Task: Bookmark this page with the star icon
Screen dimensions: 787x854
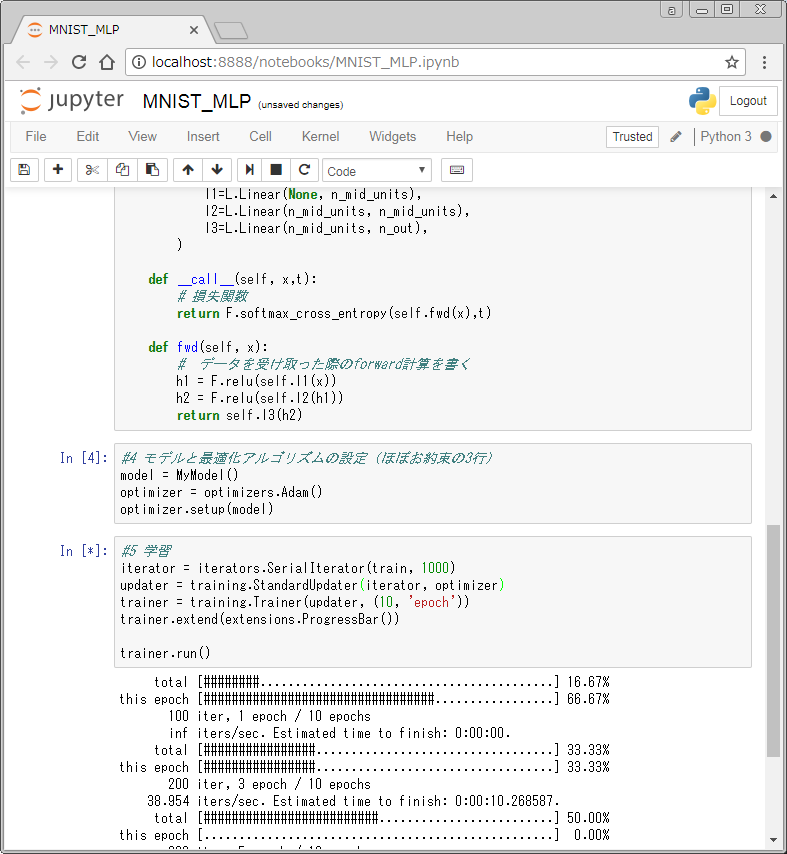Action: click(x=732, y=62)
